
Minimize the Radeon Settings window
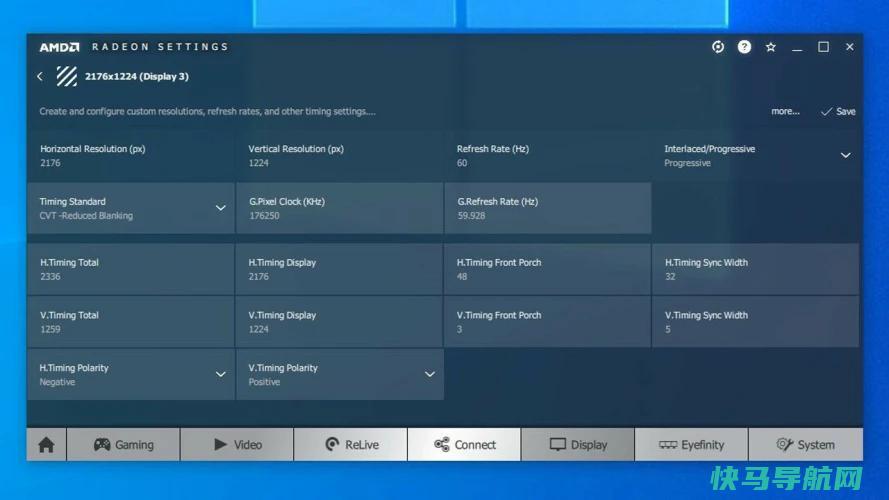[797, 48]
